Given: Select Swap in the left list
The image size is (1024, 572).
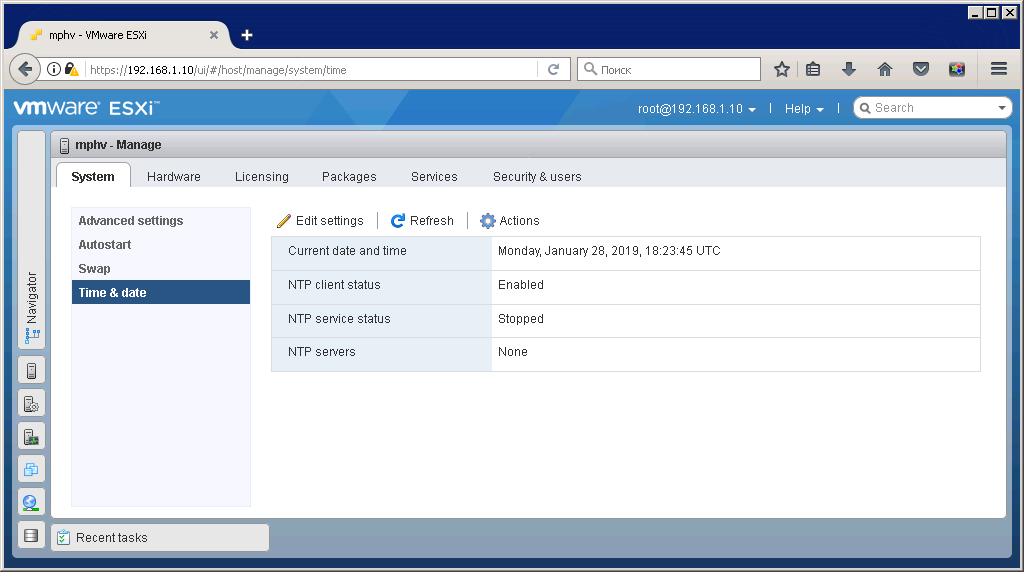Looking at the screenshot, I should 161,269.
